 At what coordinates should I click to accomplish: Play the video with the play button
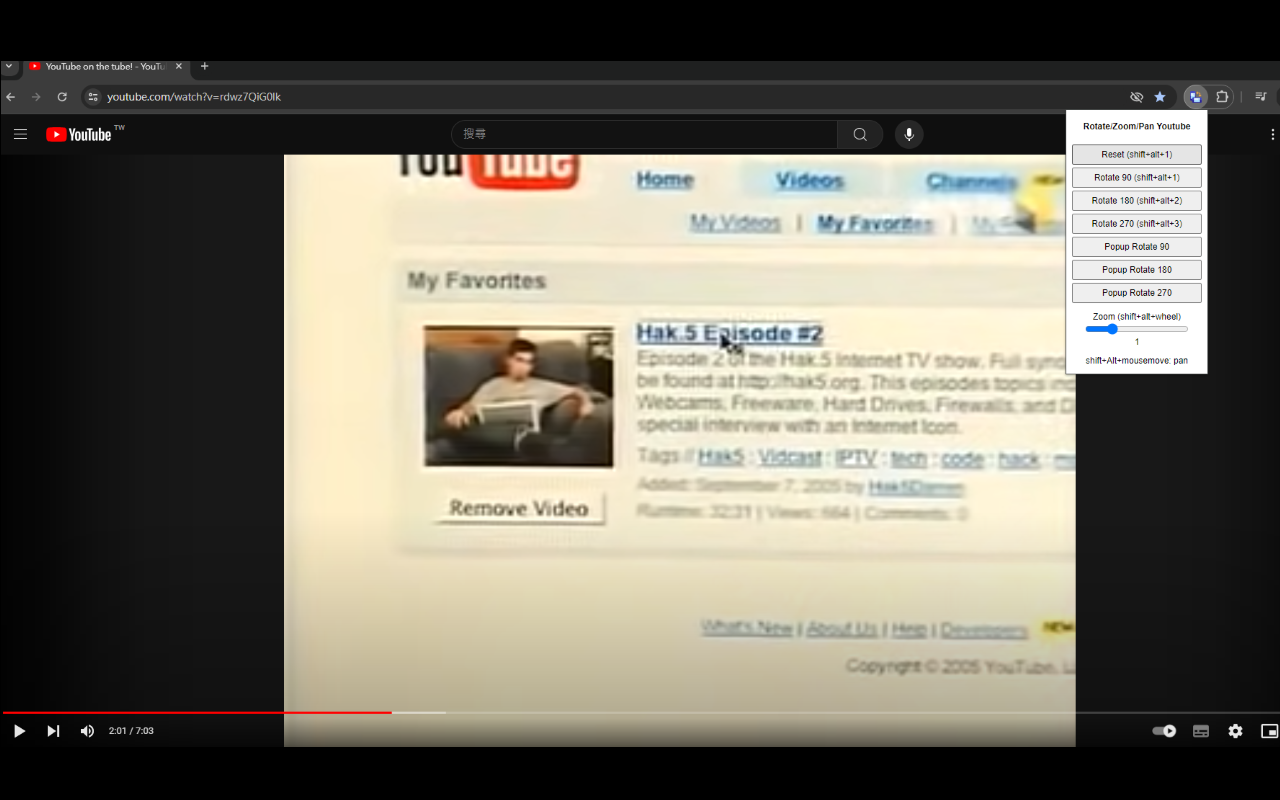[19, 731]
